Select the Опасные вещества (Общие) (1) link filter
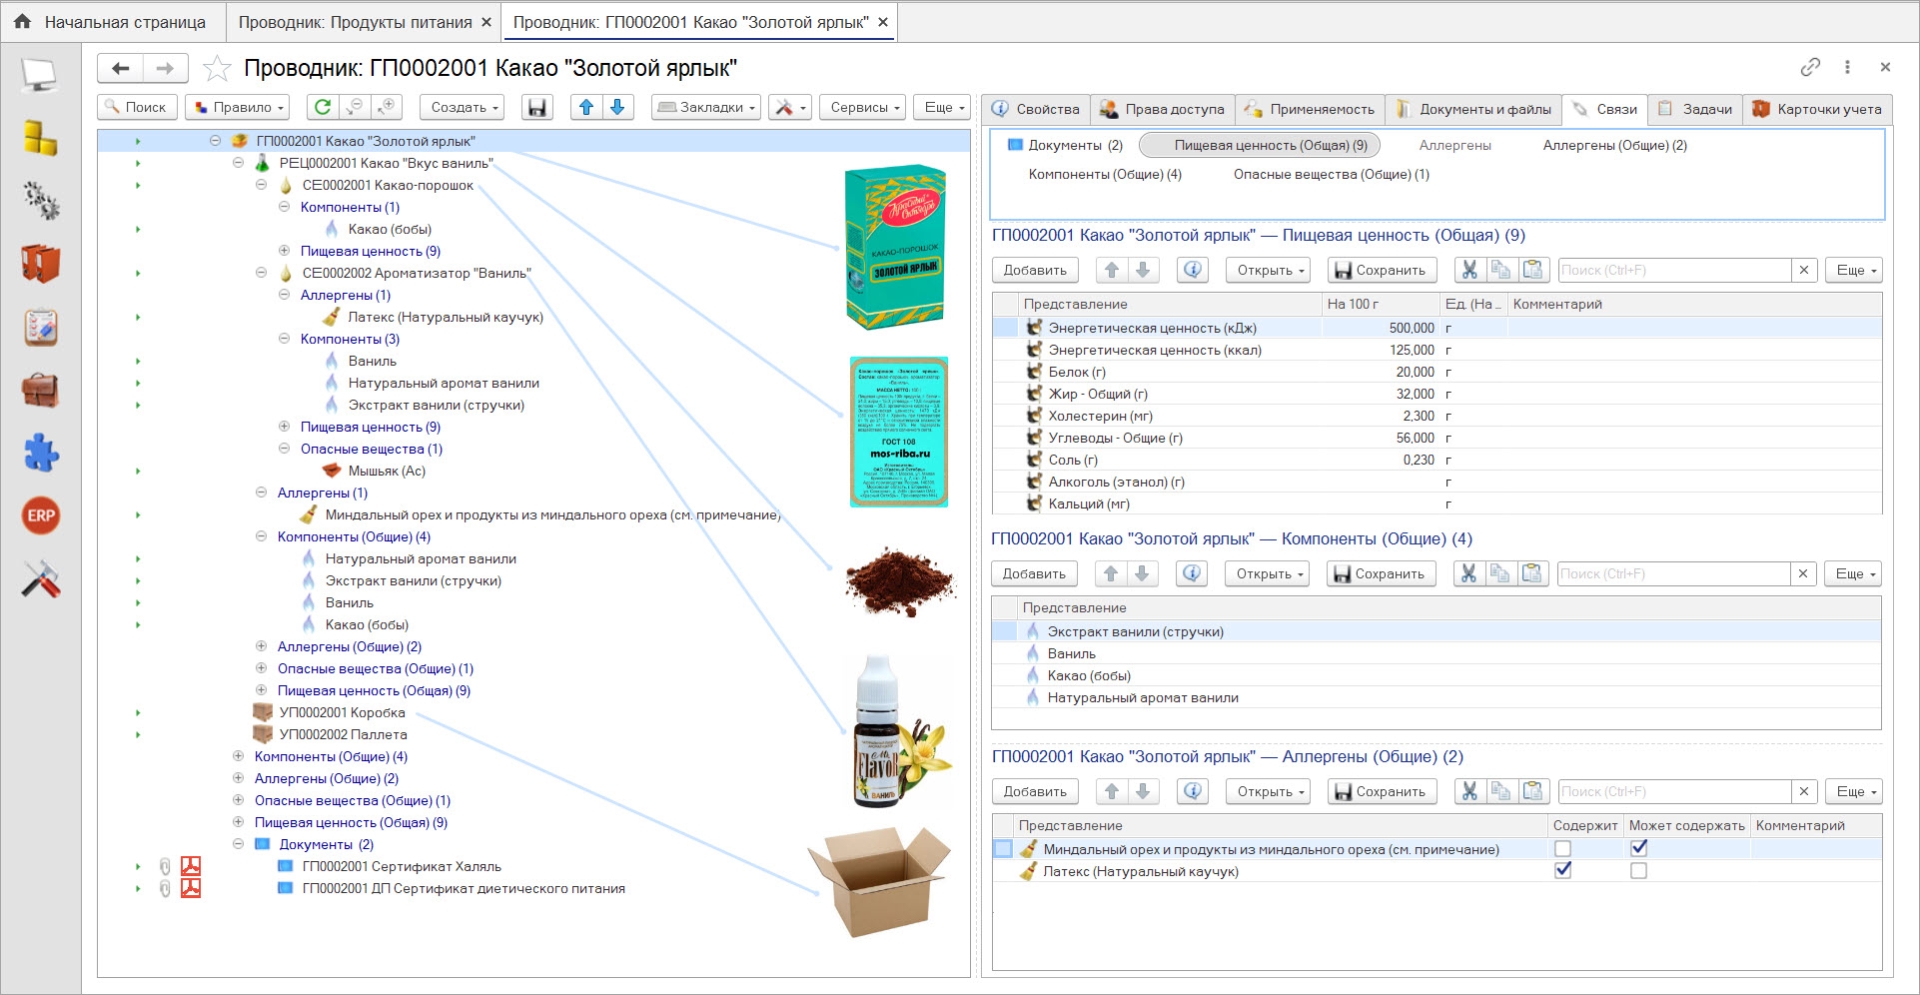The image size is (1920, 995). (1331, 174)
